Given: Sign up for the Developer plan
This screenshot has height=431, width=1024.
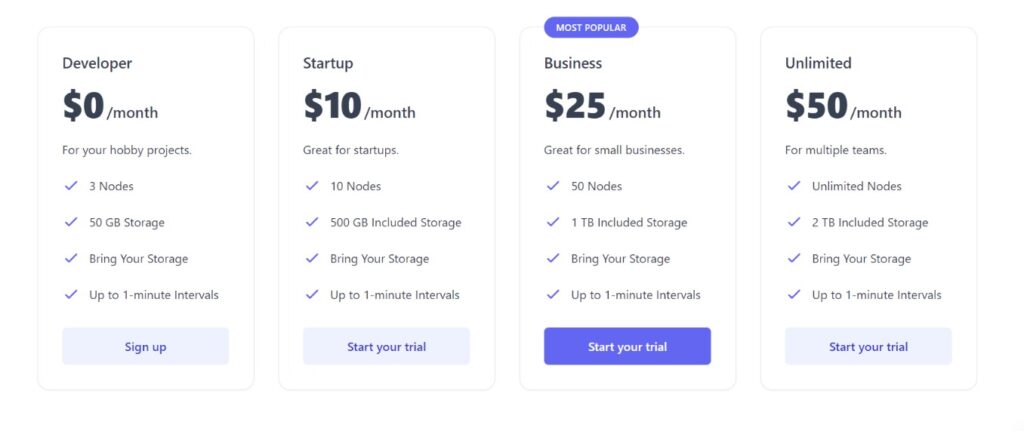Looking at the screenshot, I should coord(146,346).
